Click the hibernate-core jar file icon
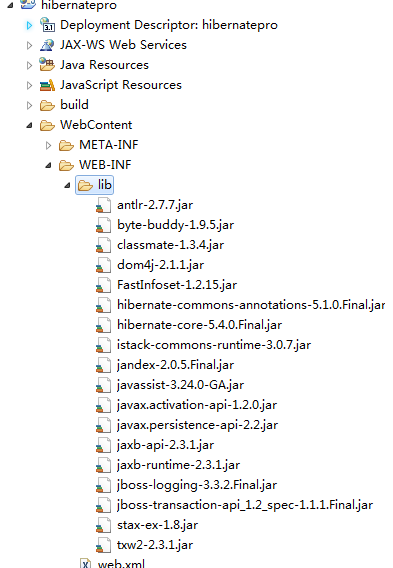Image resolution: width=393 pixels, height=568 pixels. (x=103, y=325)
